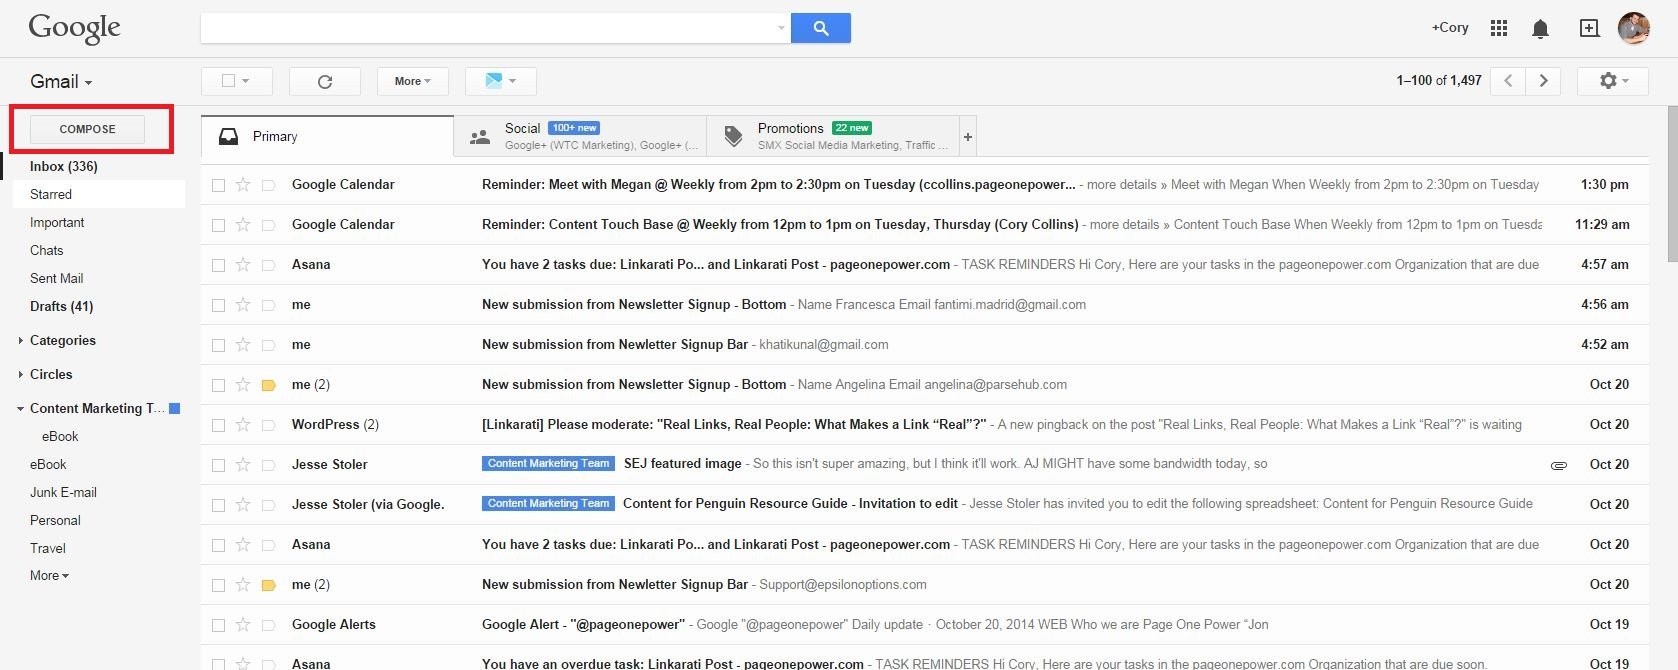
Task: Tick the checkbox beside the WordPress email
Action: 218,425
